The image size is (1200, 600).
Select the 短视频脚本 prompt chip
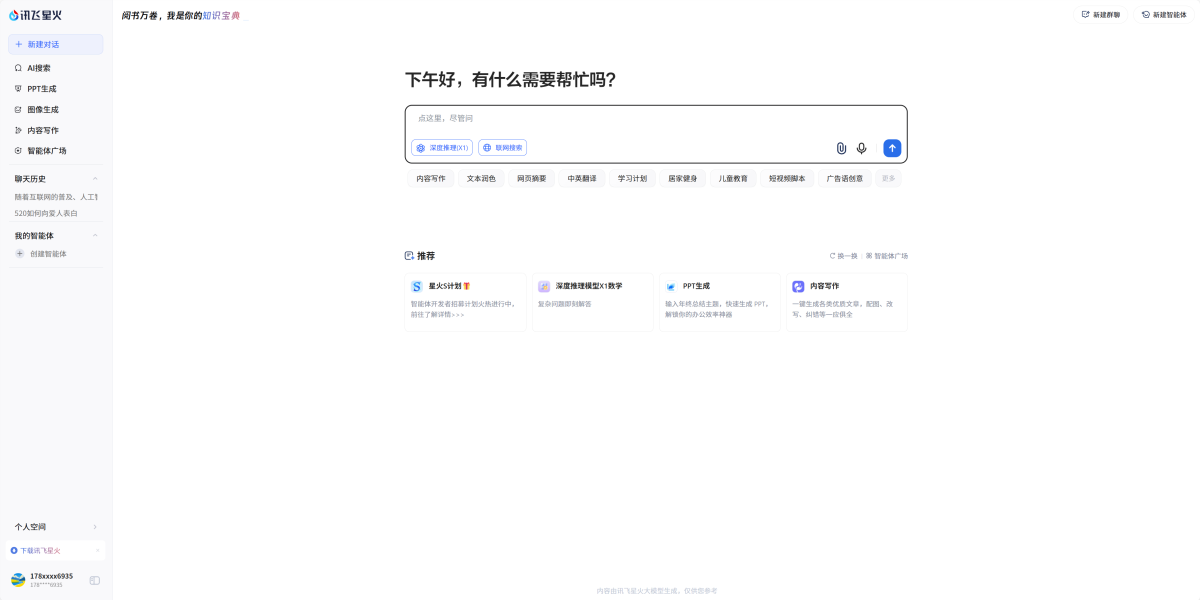[x=787, y=179]
